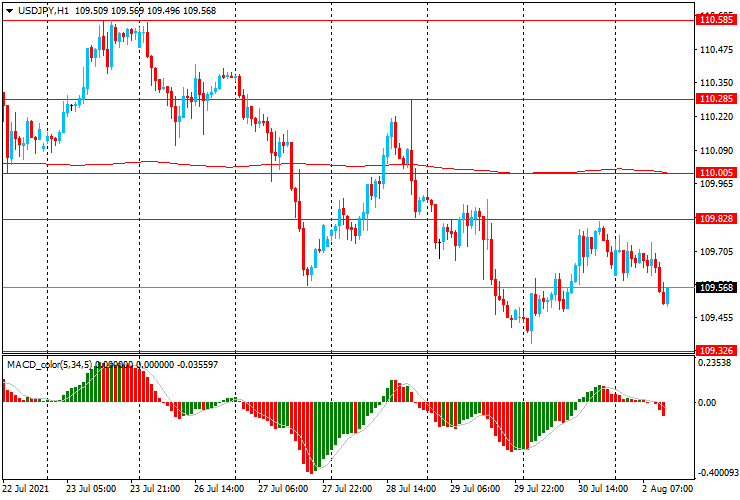Viewport: 740px width, 500px height.
Task: Click the 29 Jul 06:00 time label
Action: click(x=475, y=489)
